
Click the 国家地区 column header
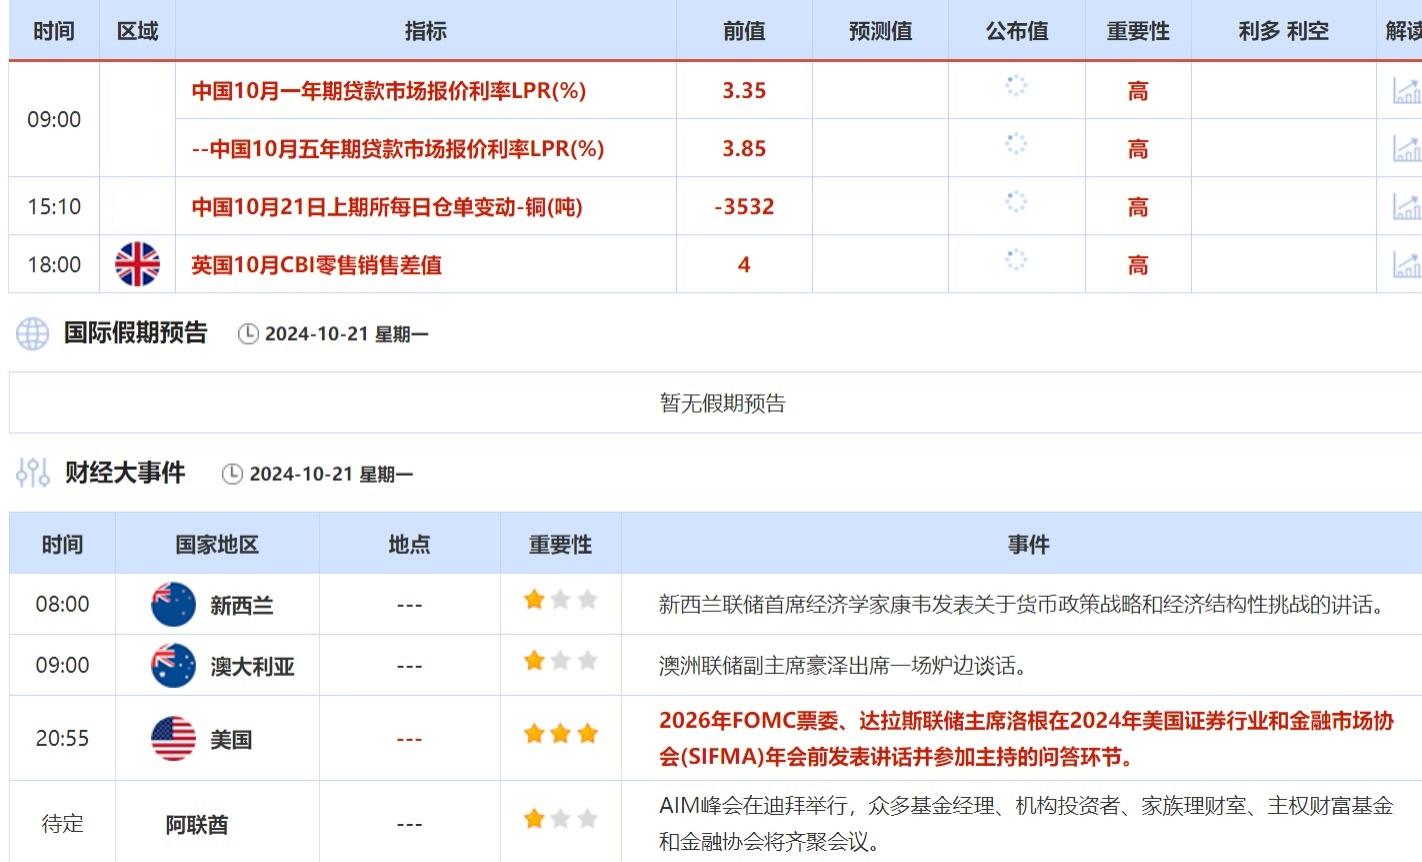click(217, 544)
